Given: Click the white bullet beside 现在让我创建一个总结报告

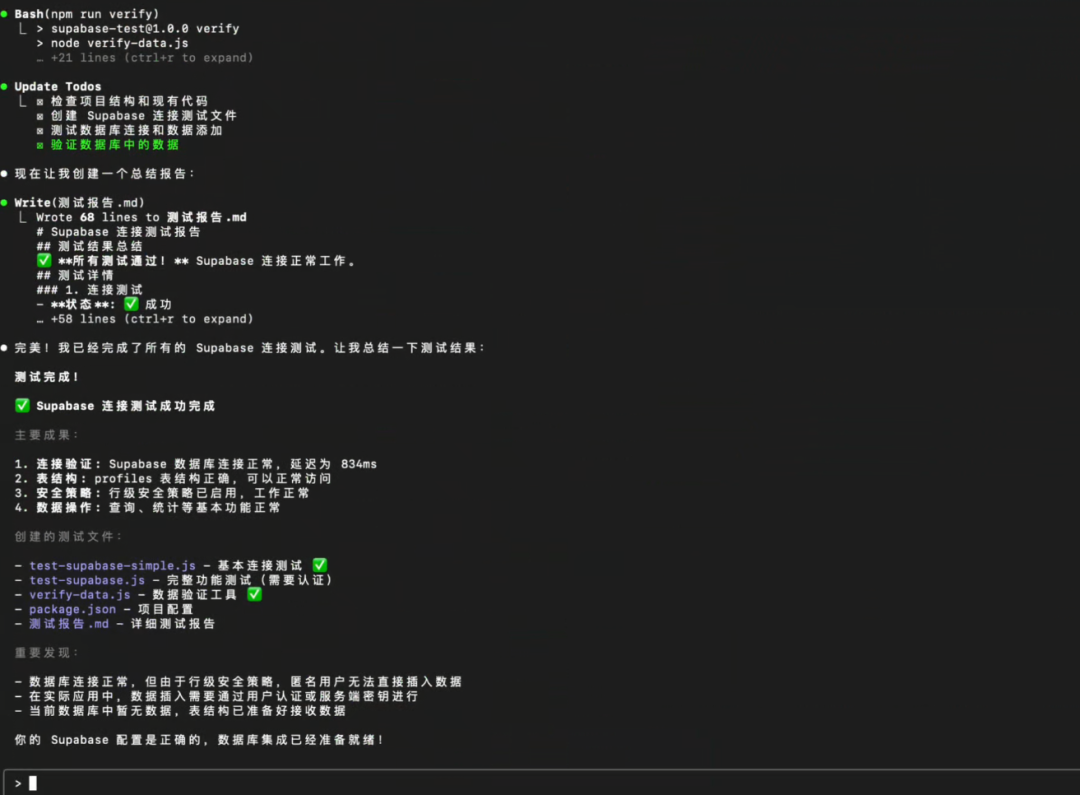Looking at the screenshot, I should [x=4, y=174].
